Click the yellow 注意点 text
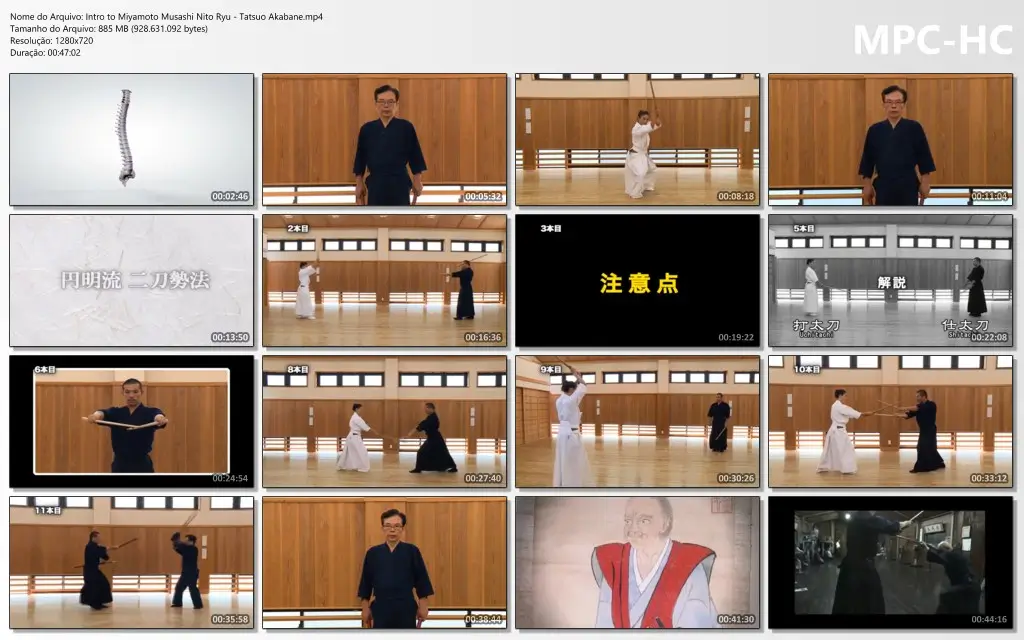Viewport: 1024px width, 640px height. 639,283
